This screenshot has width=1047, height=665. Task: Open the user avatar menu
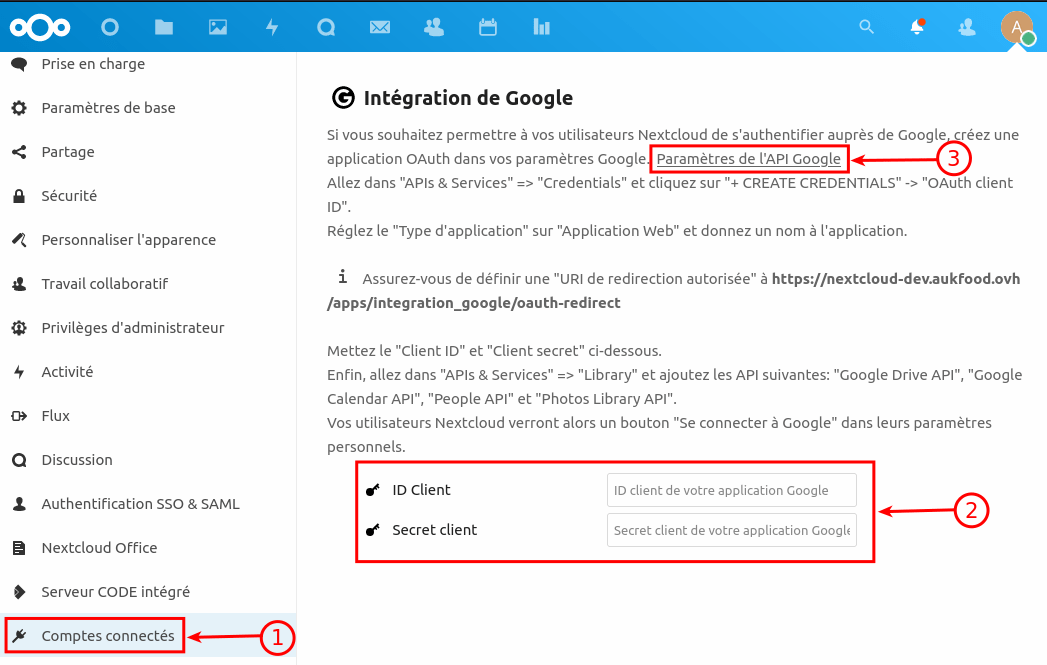coord(1017,27)
